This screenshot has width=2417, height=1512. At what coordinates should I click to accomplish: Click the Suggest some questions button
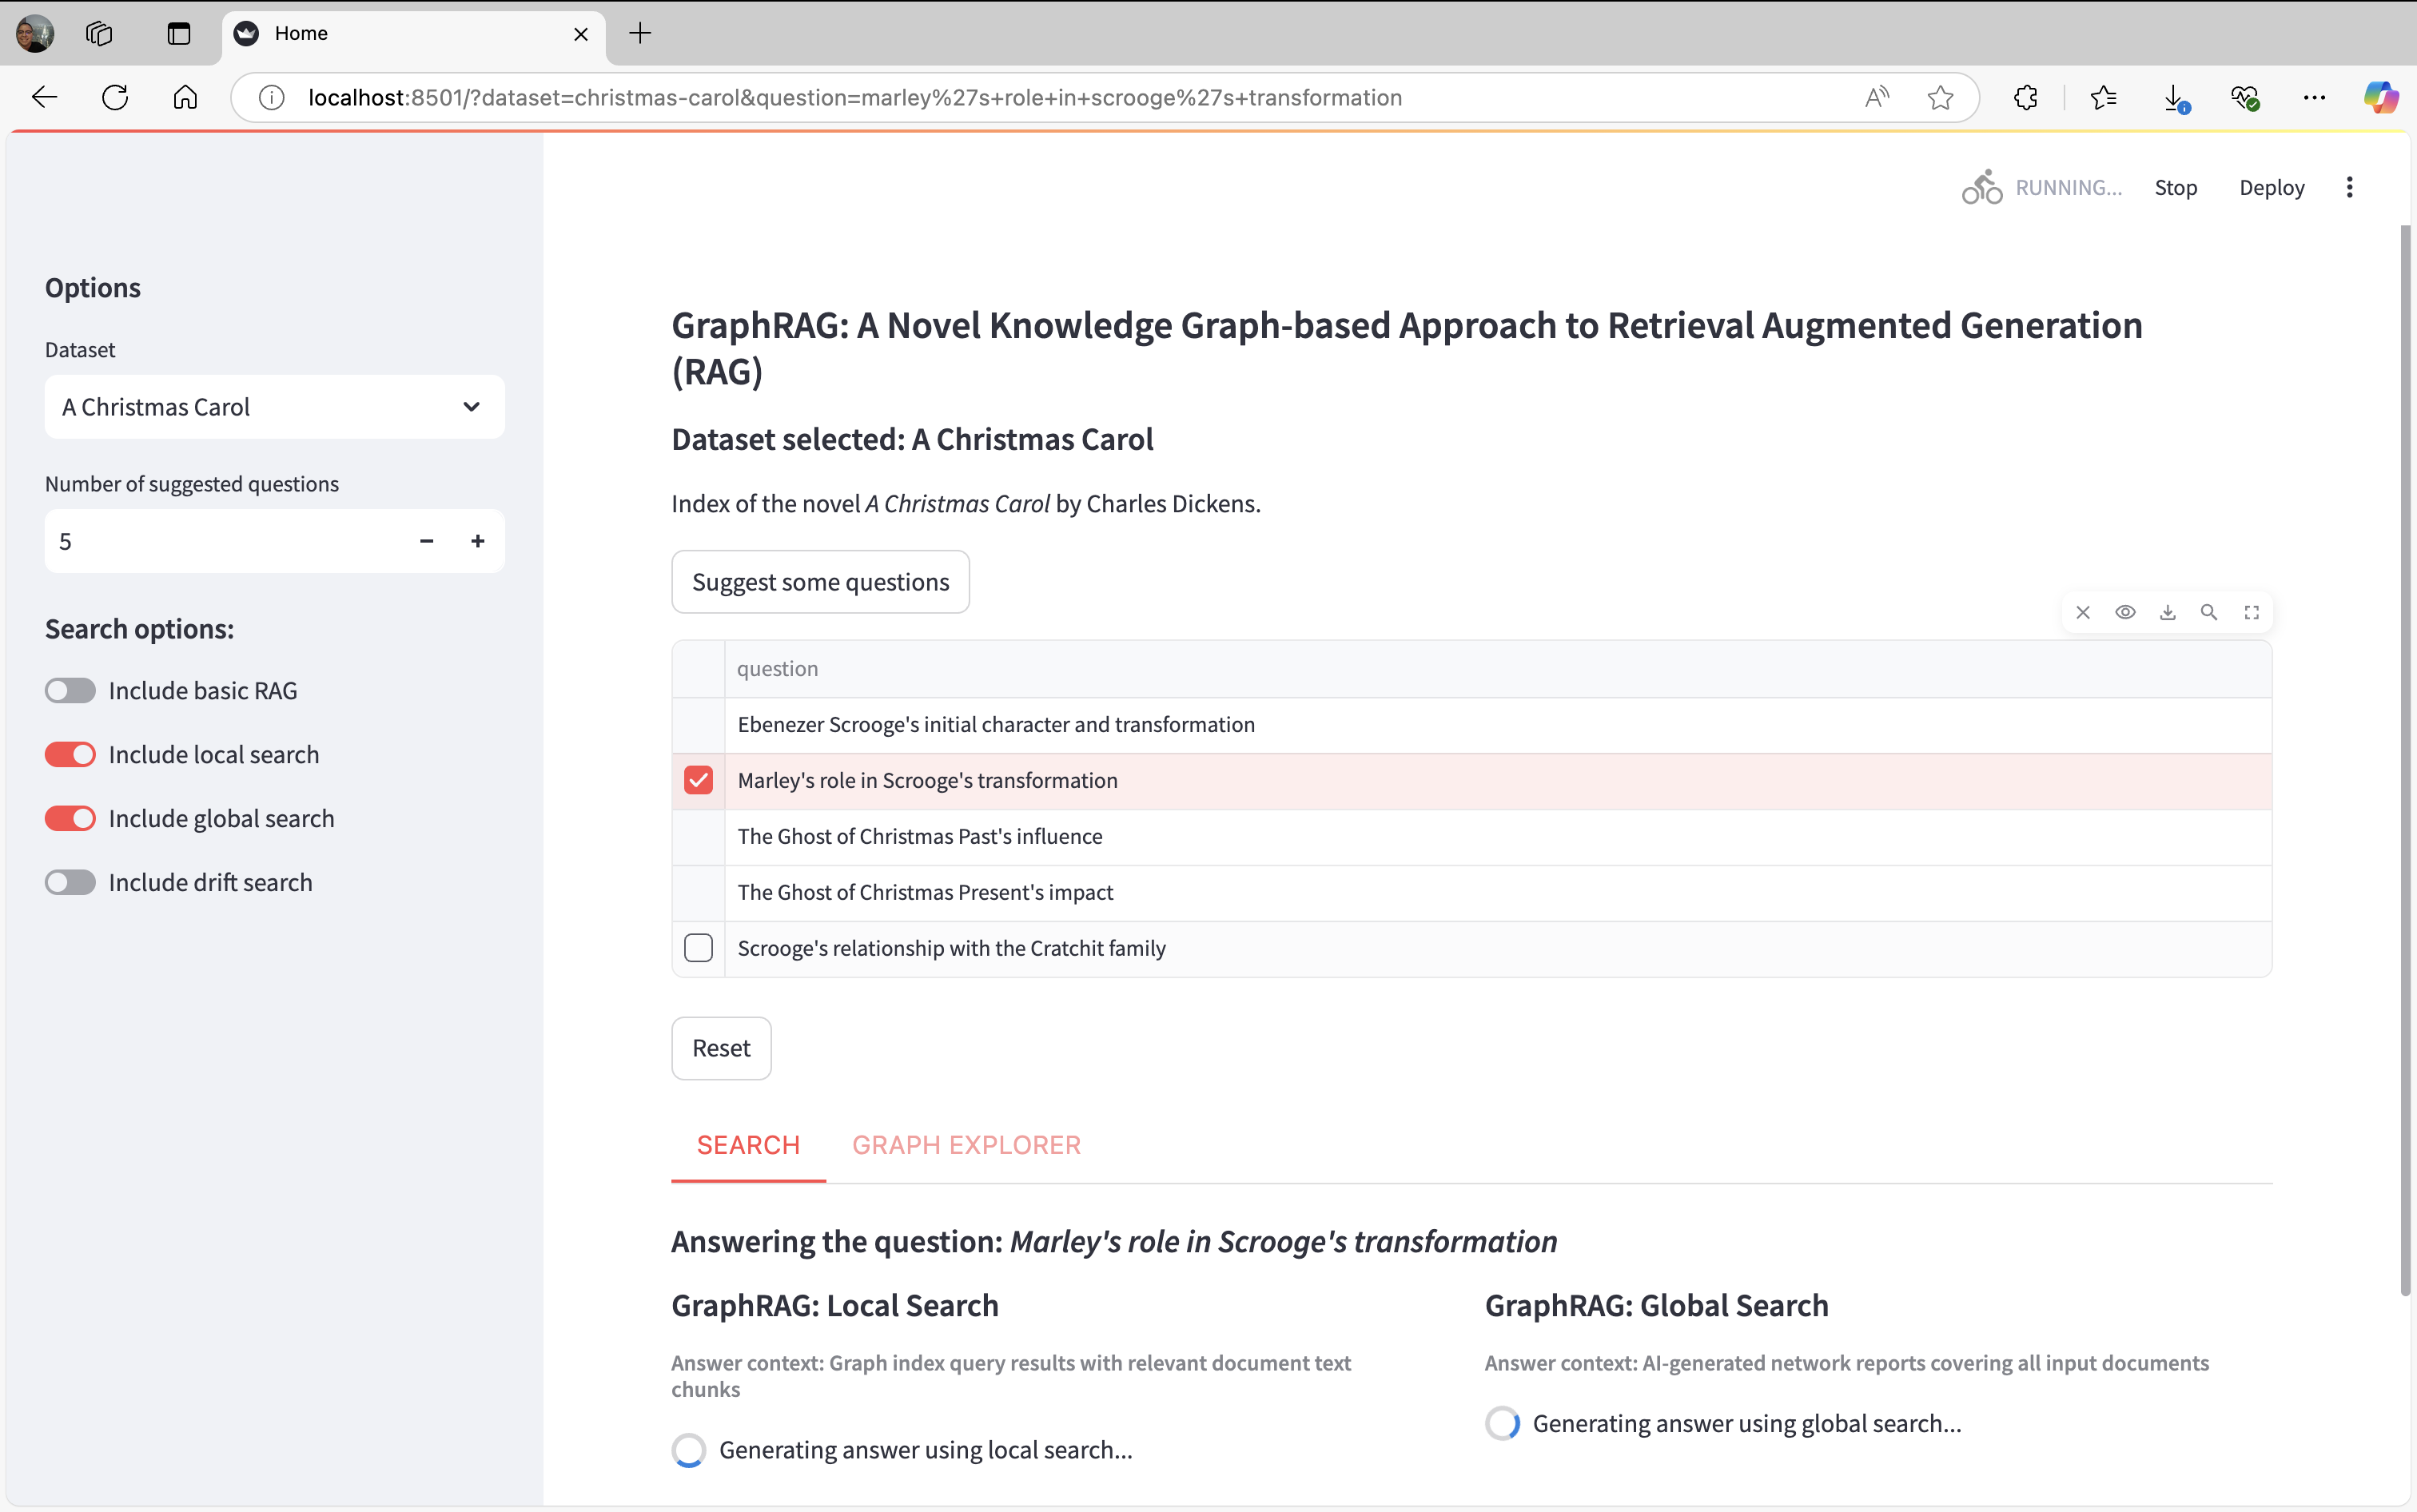coord(820,582)
